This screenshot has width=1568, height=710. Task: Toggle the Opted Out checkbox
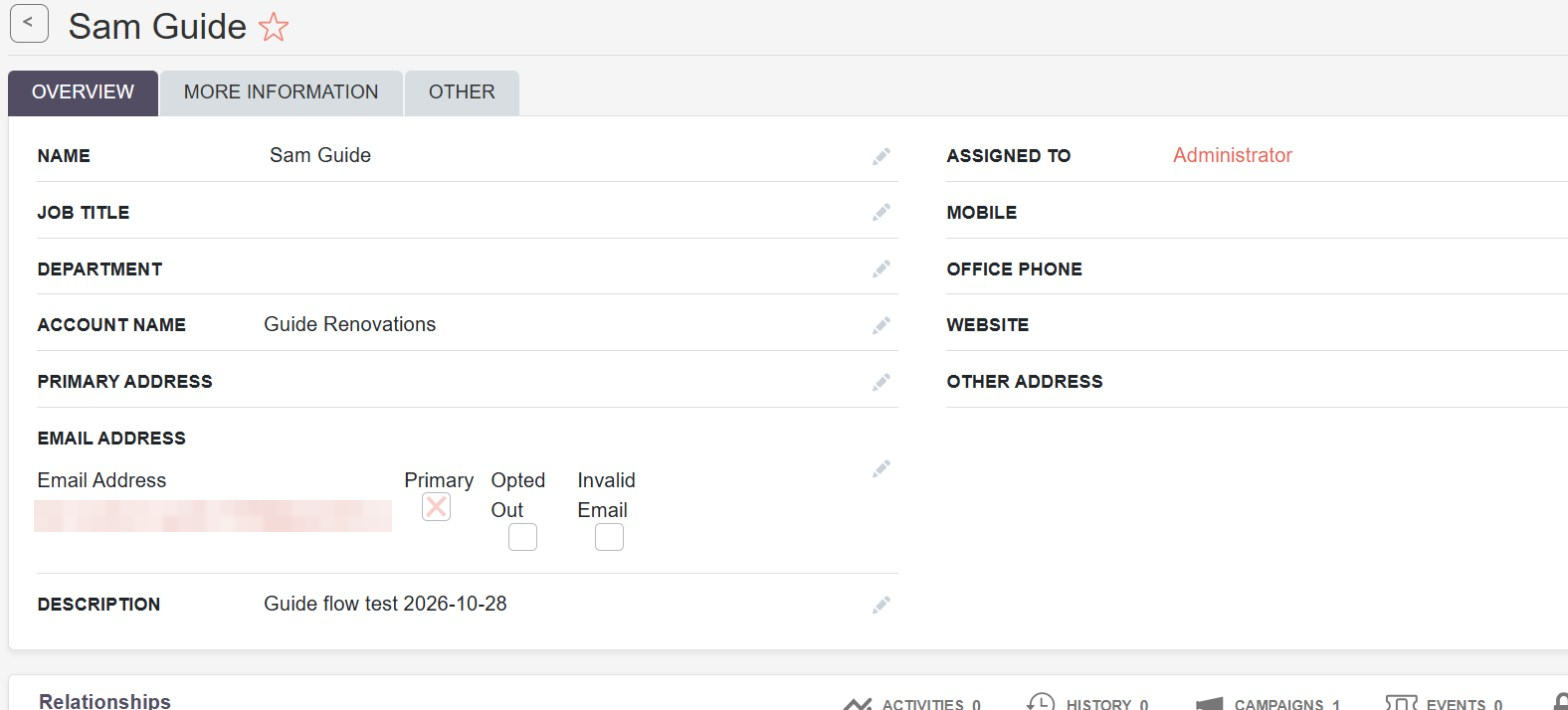522,537
